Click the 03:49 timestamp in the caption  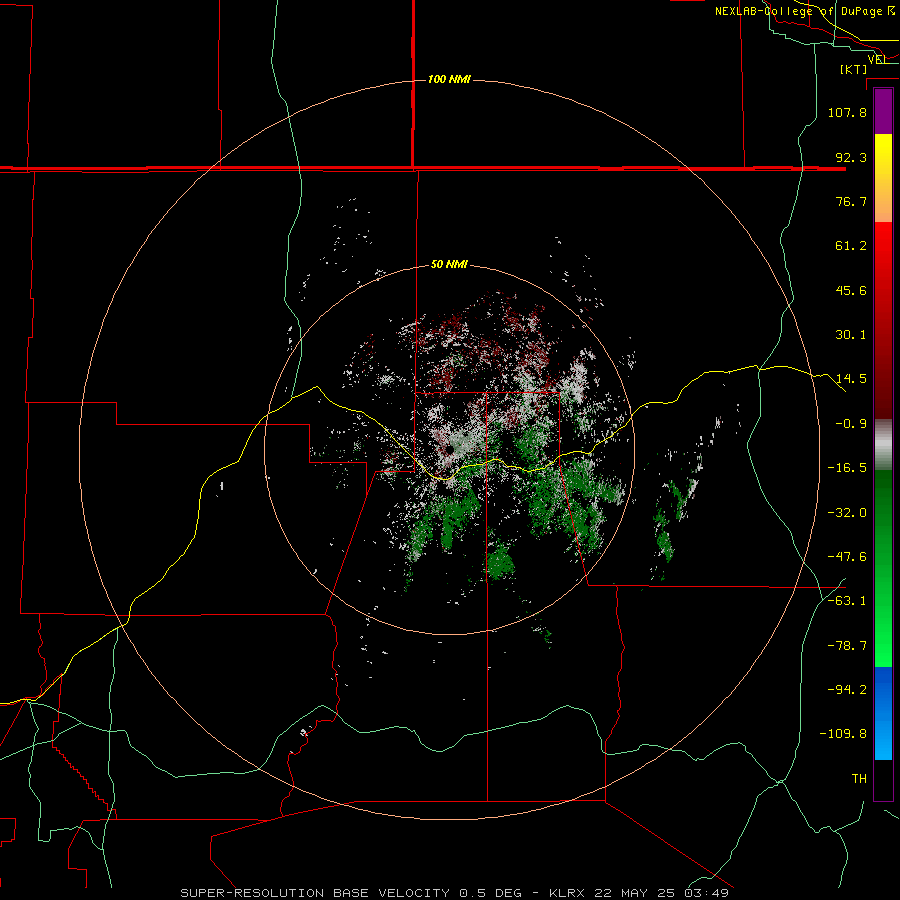707,893
